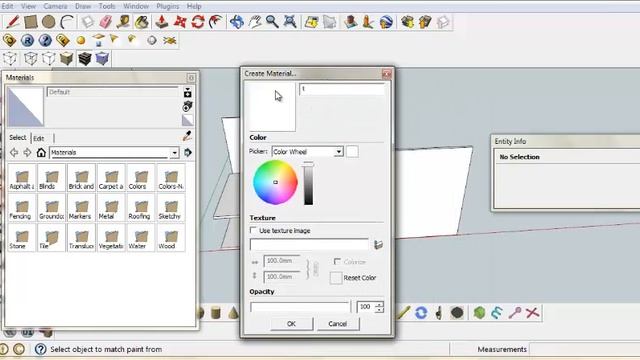The height and width of the screenshot is (360, 640).
Task: Open the Metal materials folder
Action: tap(111, 208)
